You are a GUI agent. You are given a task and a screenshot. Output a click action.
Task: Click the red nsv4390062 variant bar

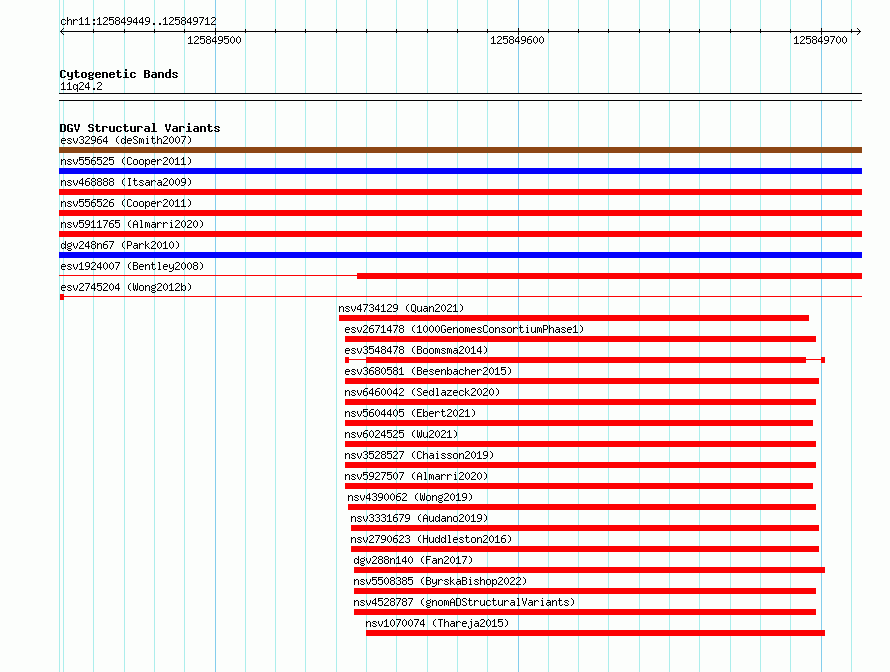point(582,507)
